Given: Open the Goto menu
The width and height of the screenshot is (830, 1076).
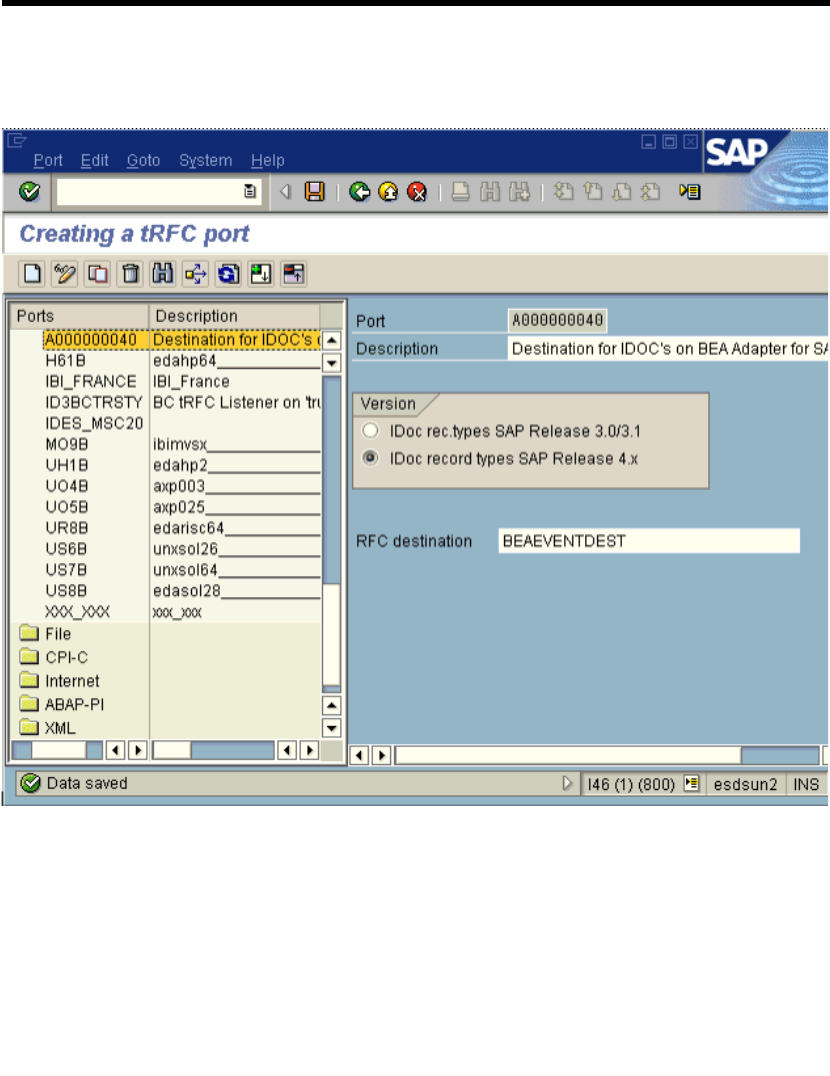Looking at the screenshot, I should point(143,161).
